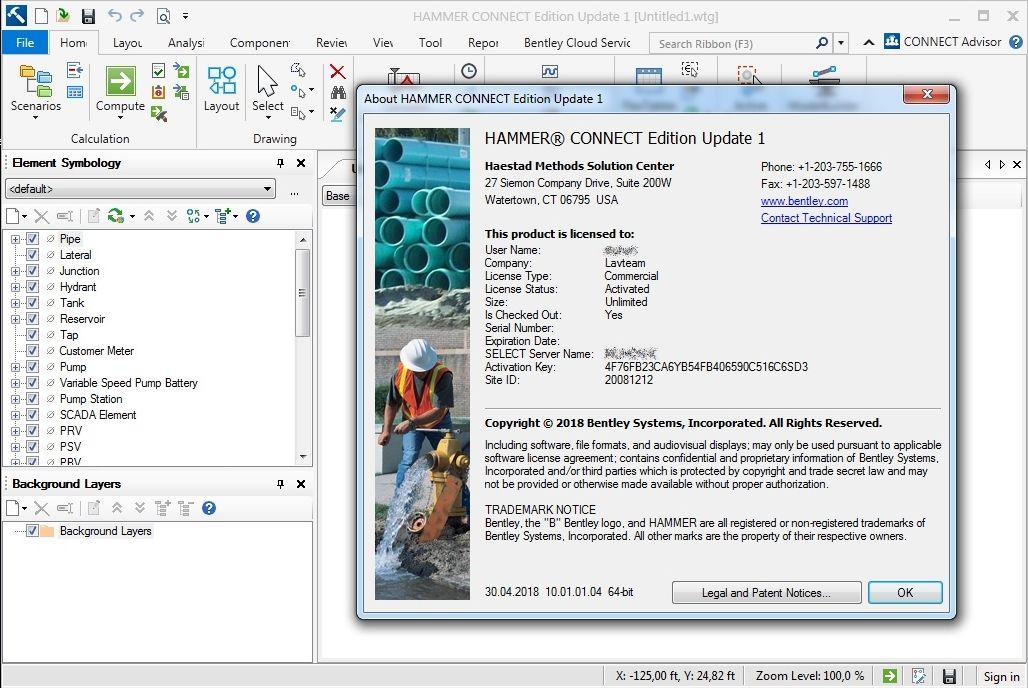Click the Find binoculars icon
This screenshot has width=1028, height=688.
click(x=338, y=93)
